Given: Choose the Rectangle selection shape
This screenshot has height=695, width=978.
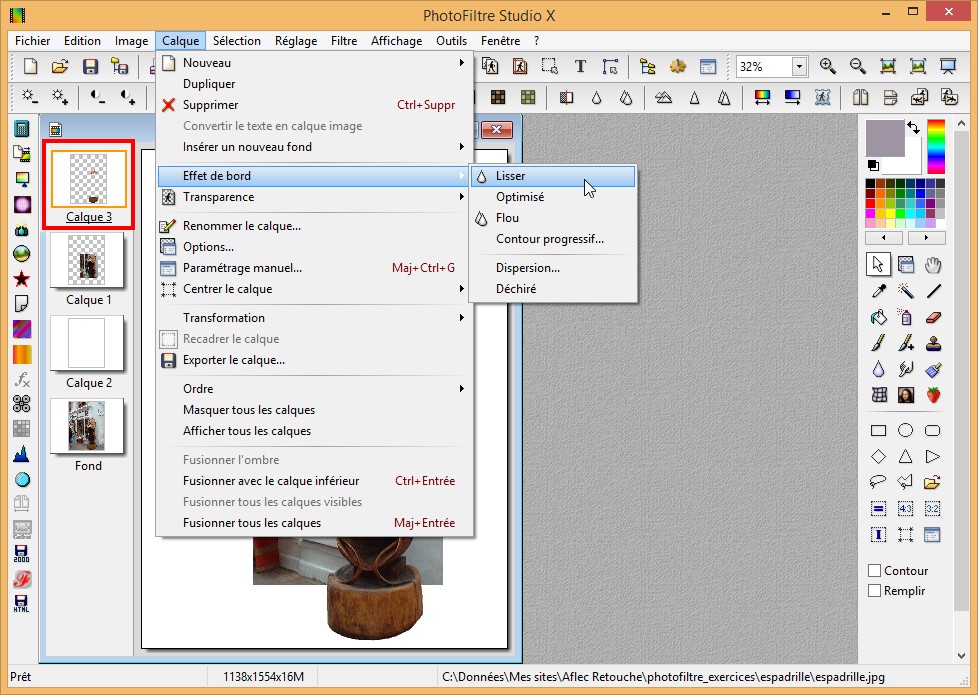Looking at the screenshot, I should (x=878, y=430).
